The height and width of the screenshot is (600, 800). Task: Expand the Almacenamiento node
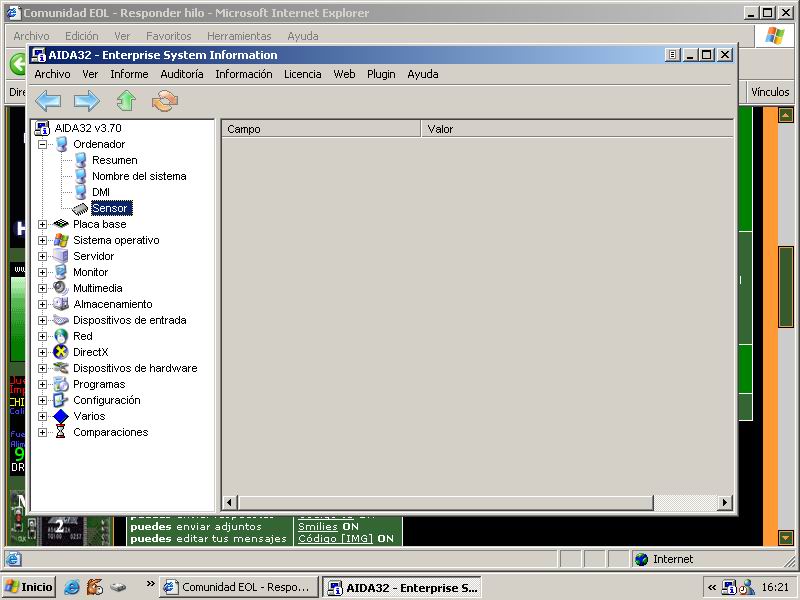[x=43, y=305]
